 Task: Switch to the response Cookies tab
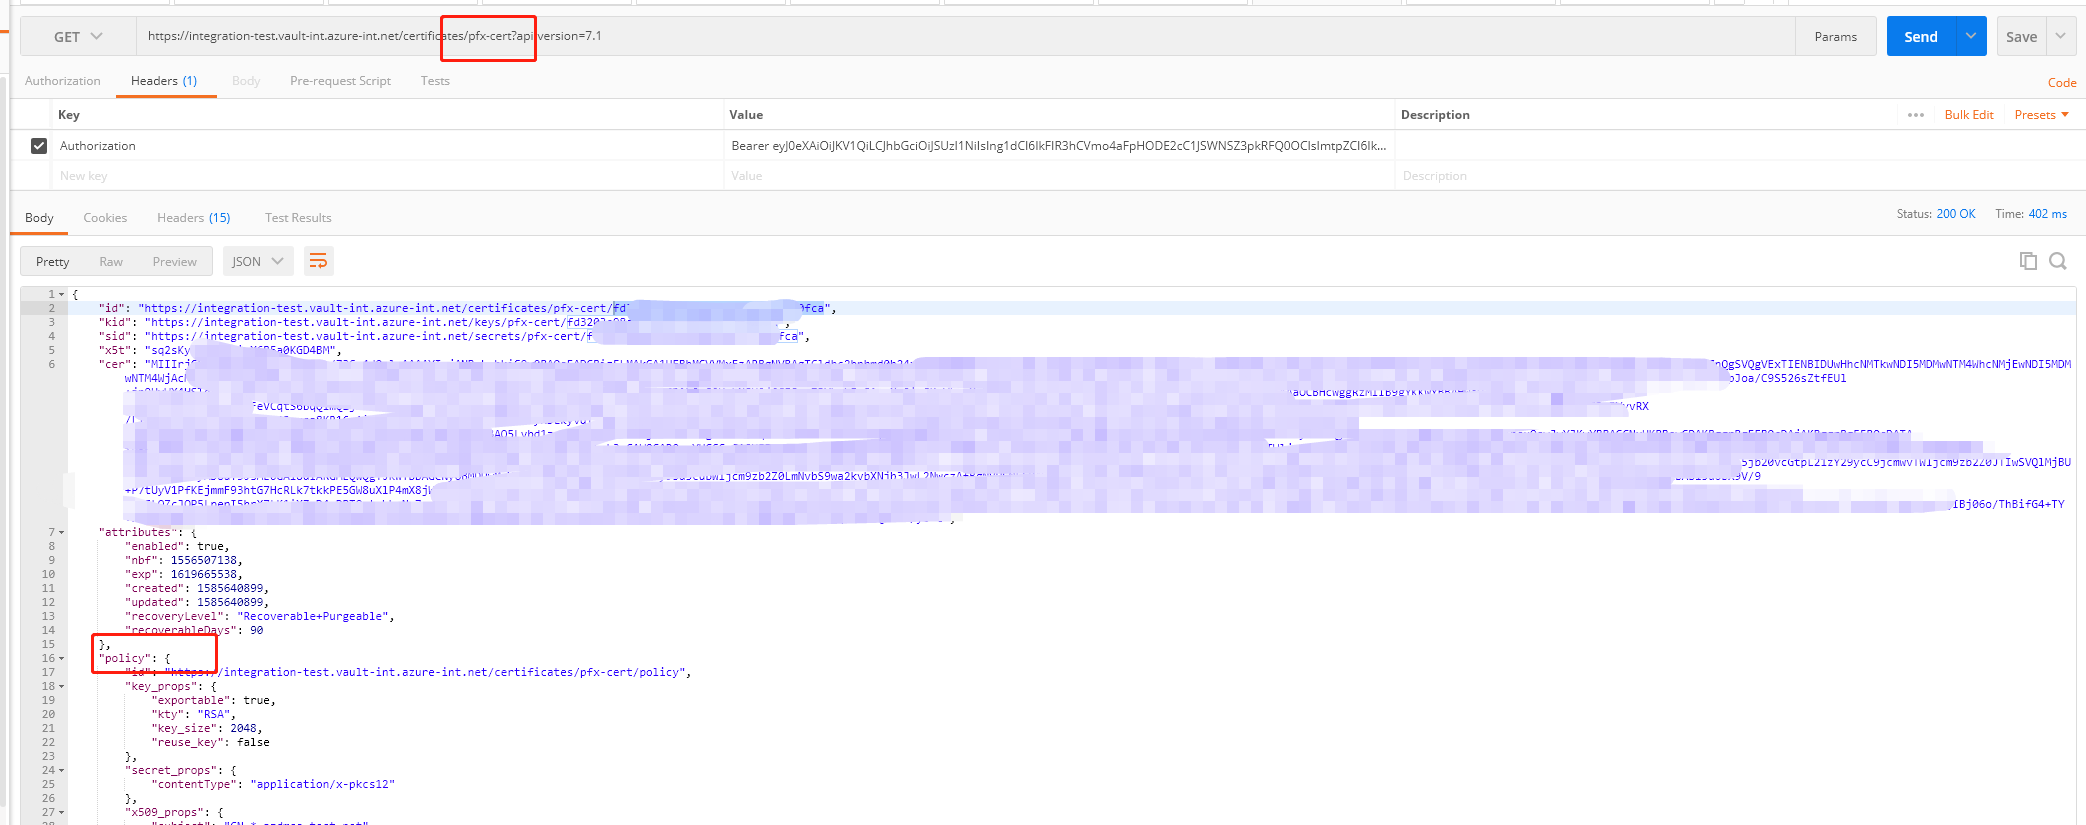tap(105, 218)
